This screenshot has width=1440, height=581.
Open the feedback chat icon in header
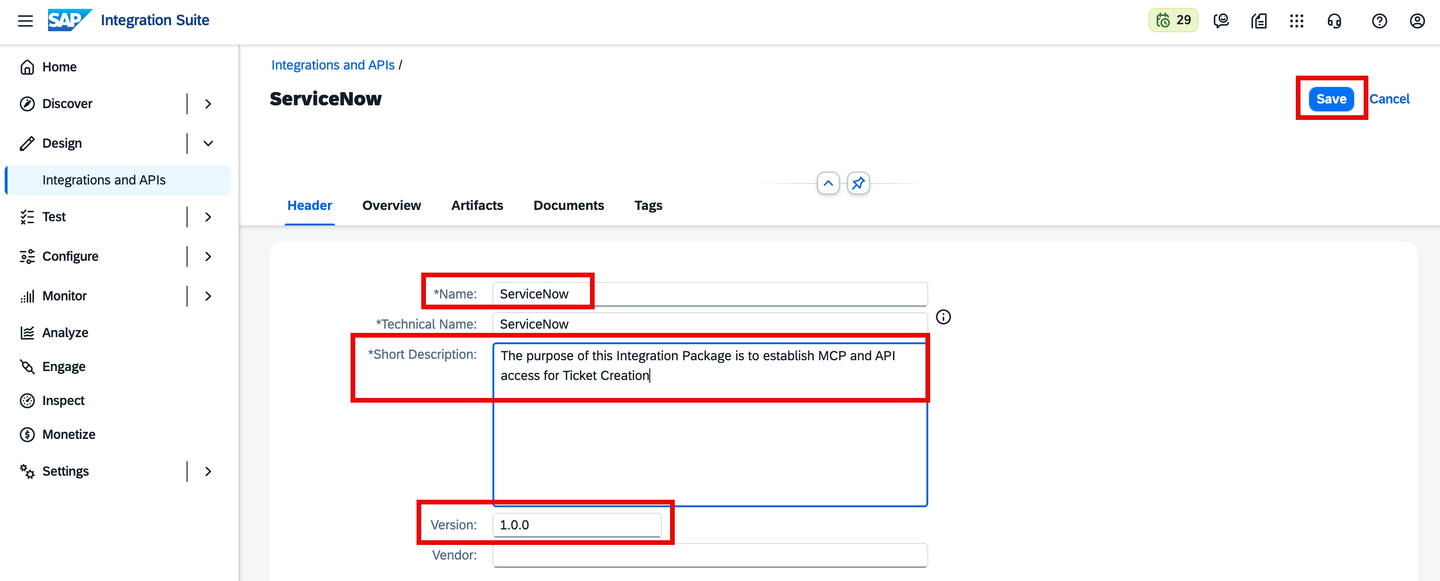[1221, 21]
